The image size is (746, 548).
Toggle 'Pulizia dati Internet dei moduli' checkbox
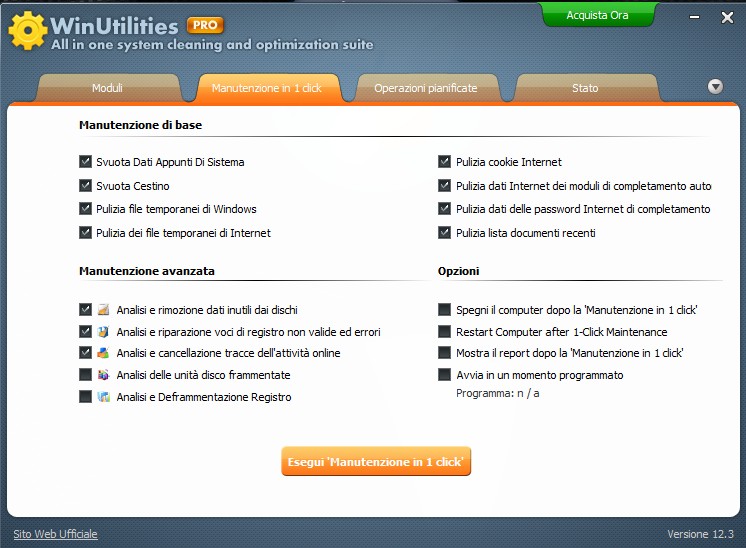coord(444,186)
